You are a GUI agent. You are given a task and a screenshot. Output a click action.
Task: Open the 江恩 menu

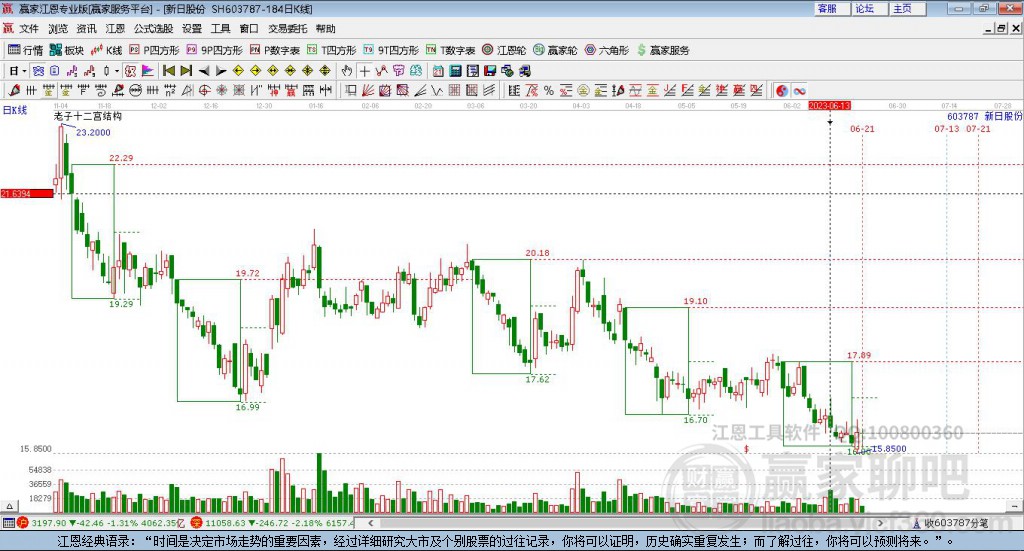(x=115, y=29)
